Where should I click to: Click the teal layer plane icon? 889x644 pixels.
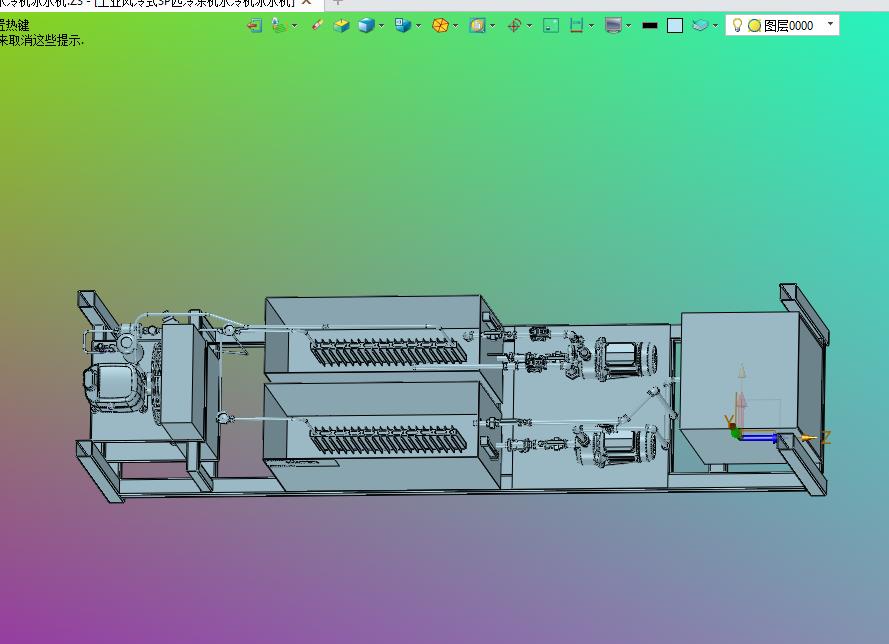[x=700, y=26]
